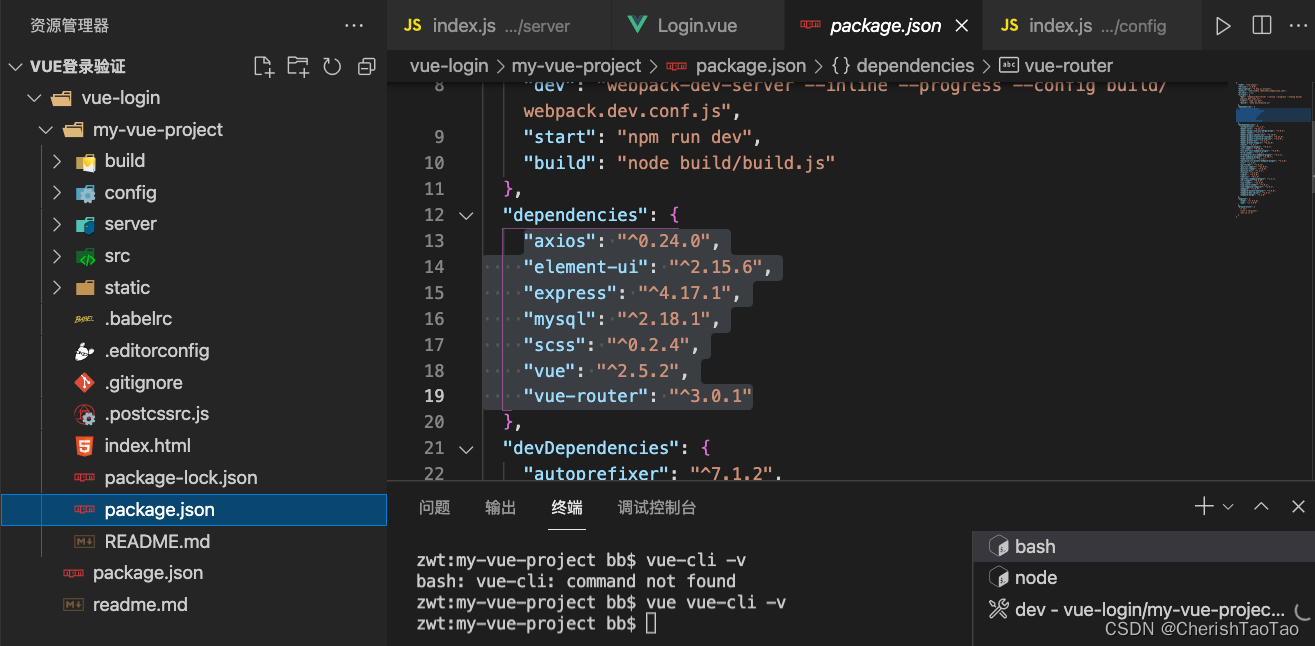Viewport: 1315px width, 646px height.
Task: Close the package.json editor tab
Action: pyautogui.click(x=962, y=26)
